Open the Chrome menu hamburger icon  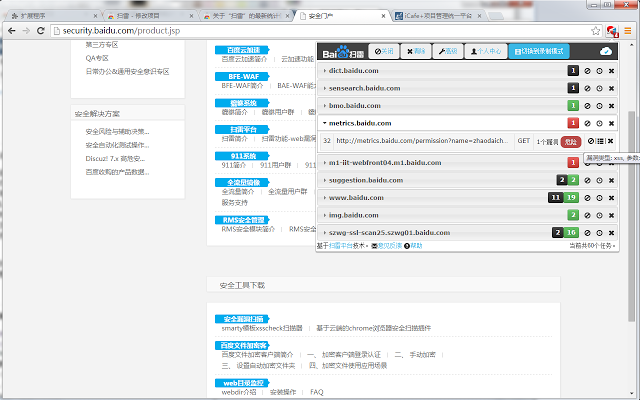pos(628,31)
